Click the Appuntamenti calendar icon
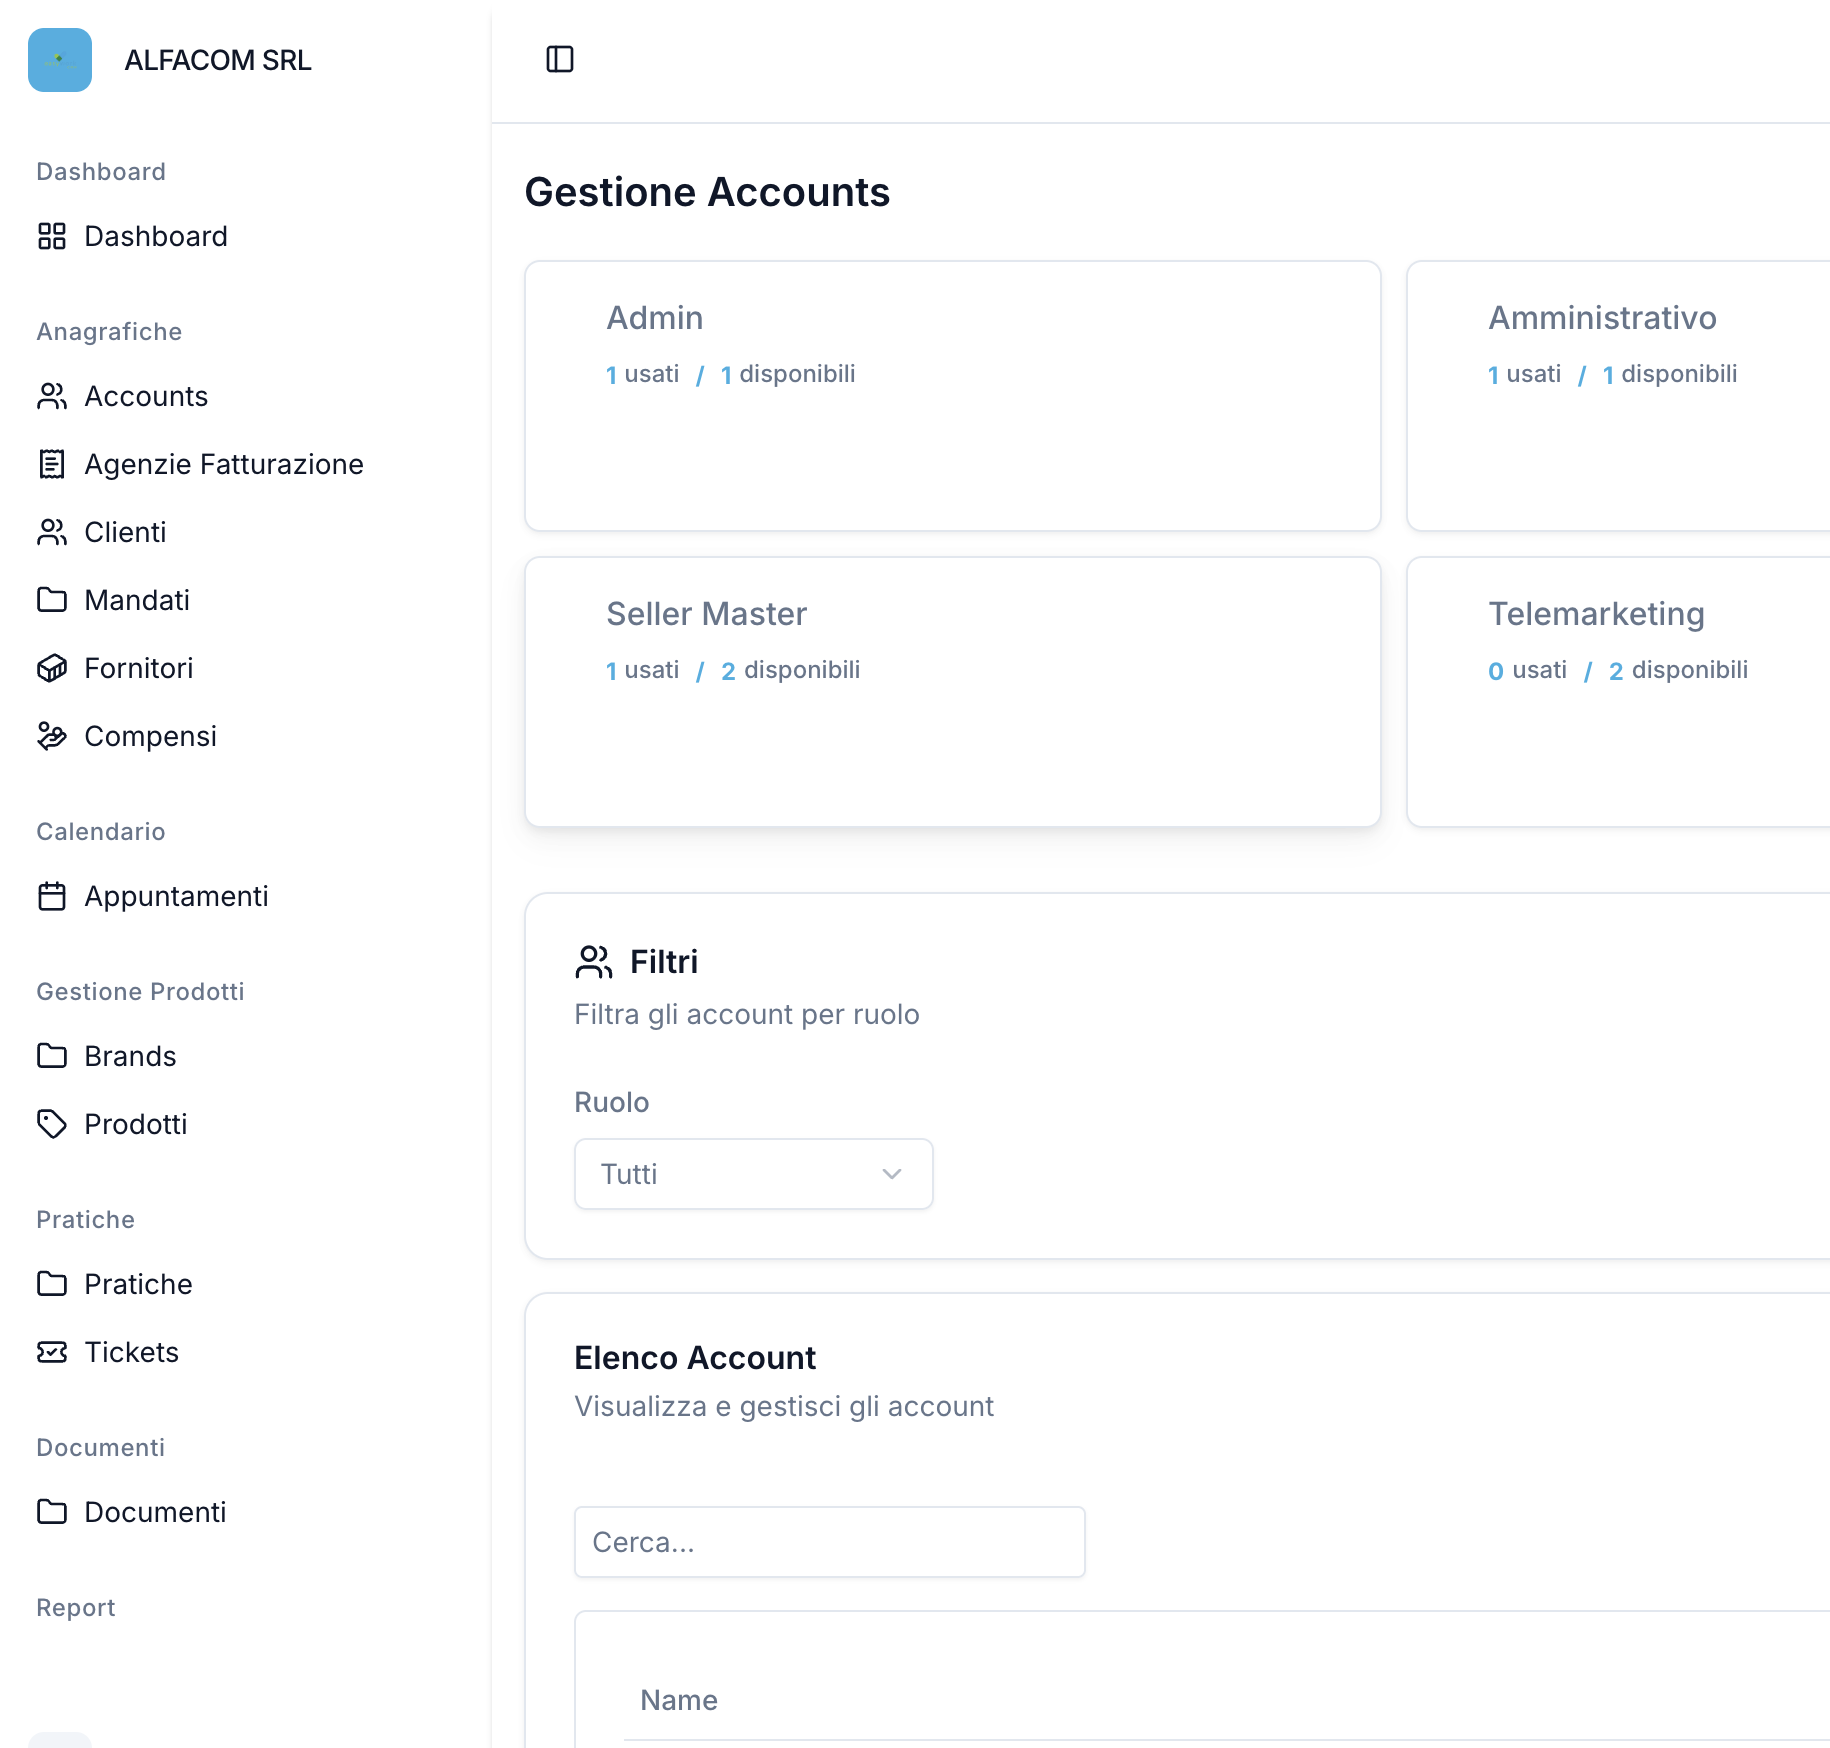1830x1748 pixels. (52, 896)
